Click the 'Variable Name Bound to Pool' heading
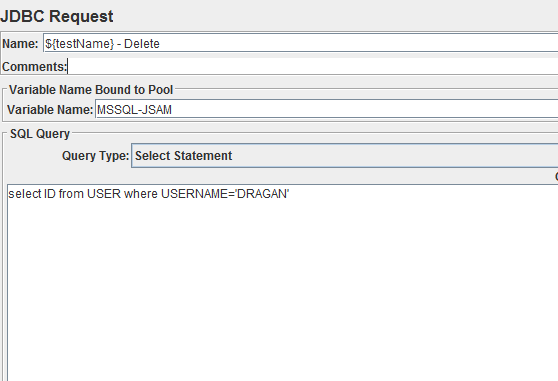Viewport: 558px width, 381px height. (91, 90)
